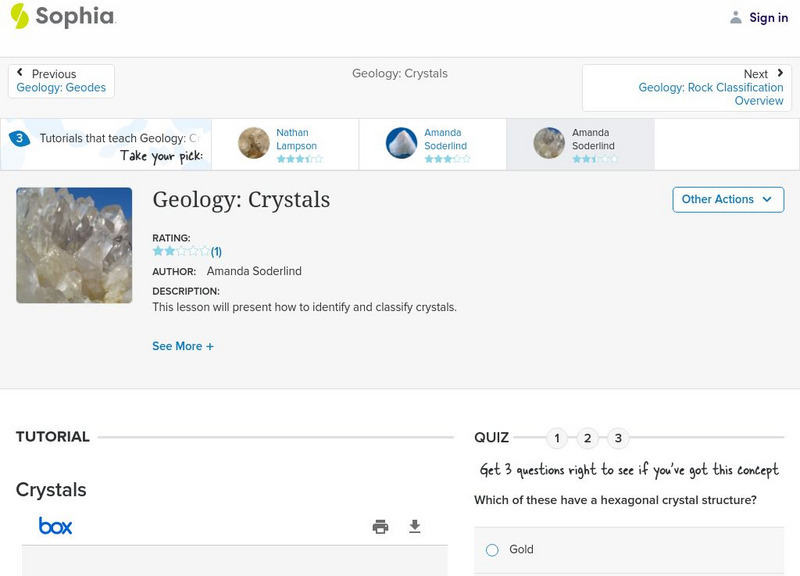Click the Sophia logo icon
This screenshot has width=800, height=576.
coord(20,16)
